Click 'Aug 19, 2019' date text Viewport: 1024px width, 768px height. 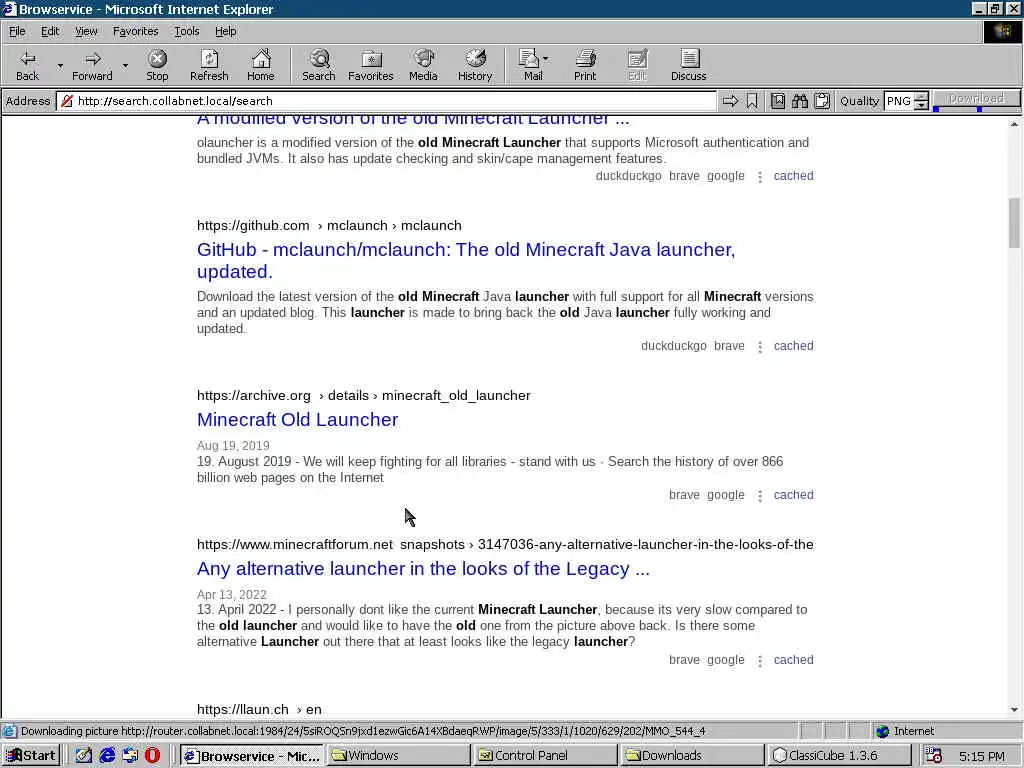tap(233, 445)
